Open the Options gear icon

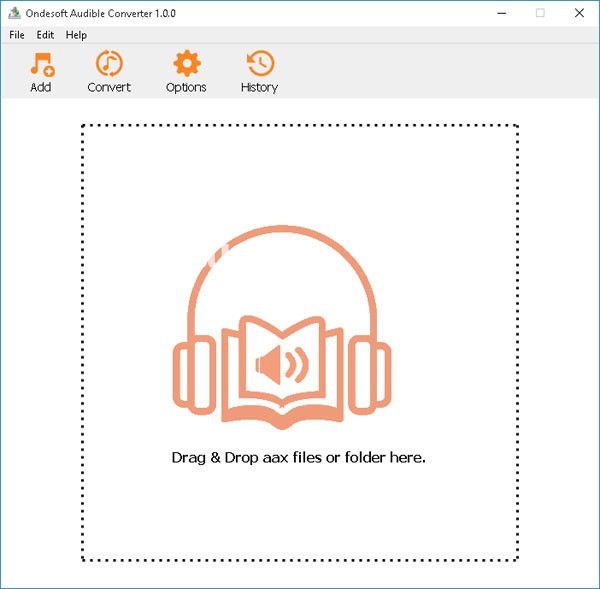(x=186, y=63)
